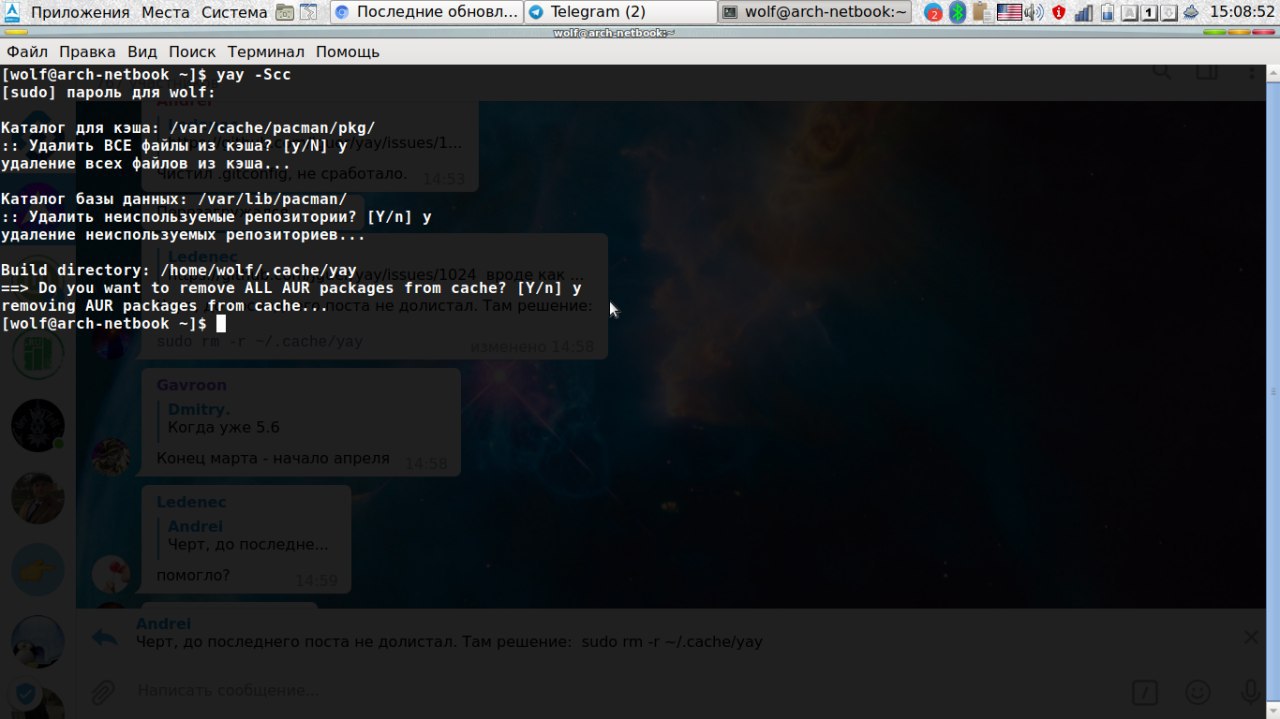Click the red shield info tray icon
The image size is (1280, 719).
coord(1058,12)
